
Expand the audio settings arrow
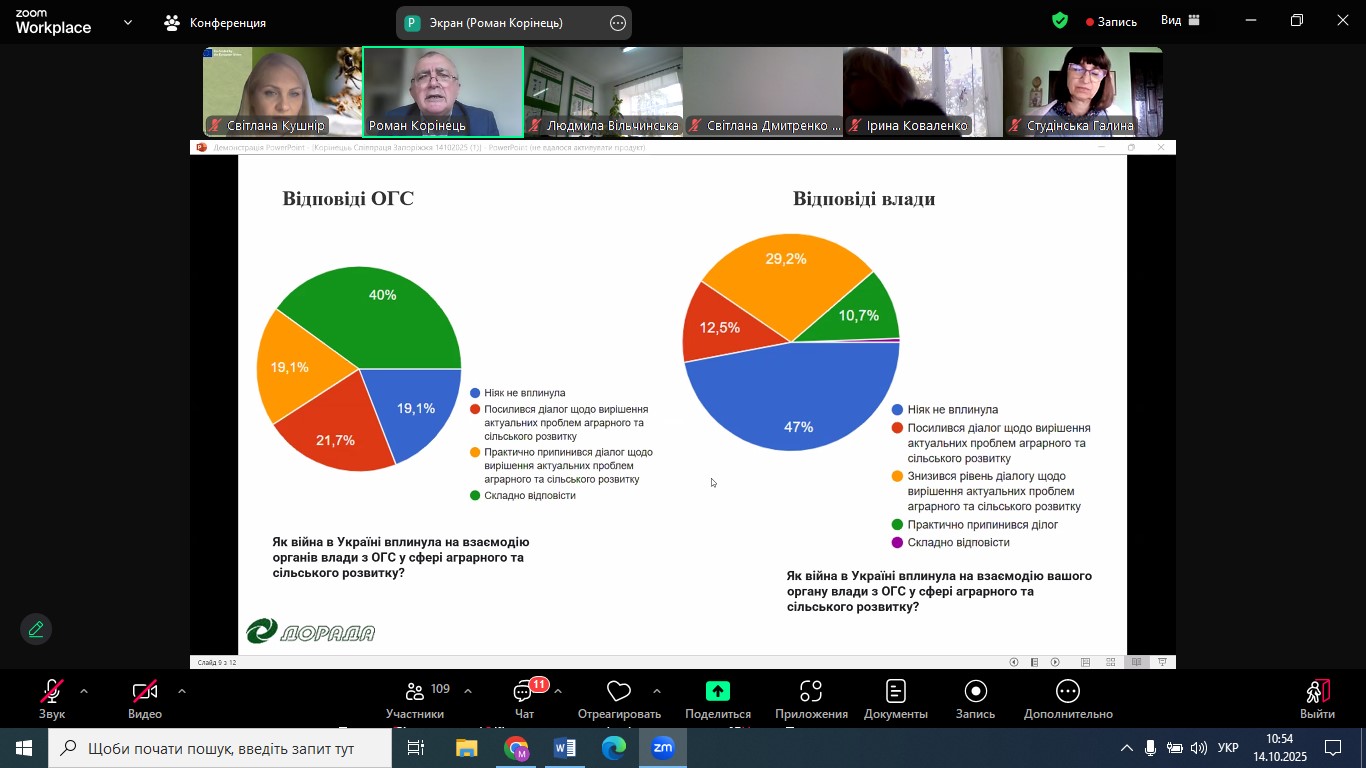pos(84,691)
